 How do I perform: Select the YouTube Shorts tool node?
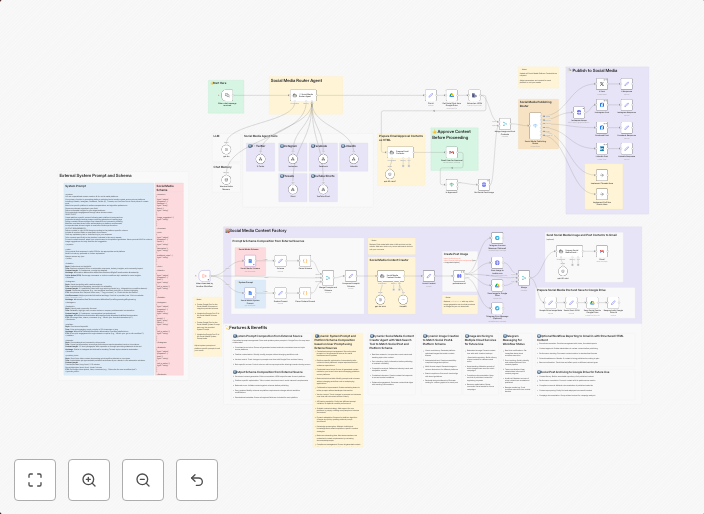click(x=323, y=189)
